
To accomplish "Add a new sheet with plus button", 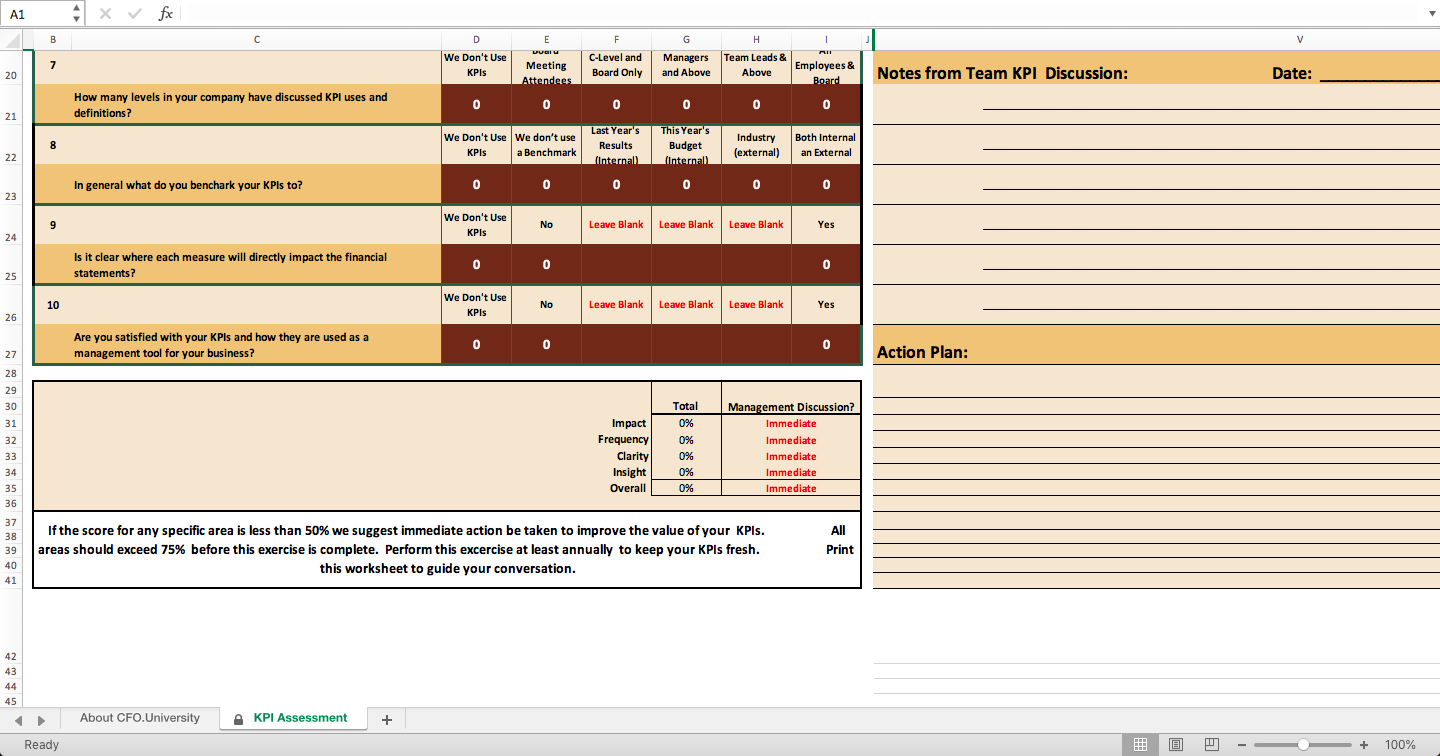I will click(387, 719).
